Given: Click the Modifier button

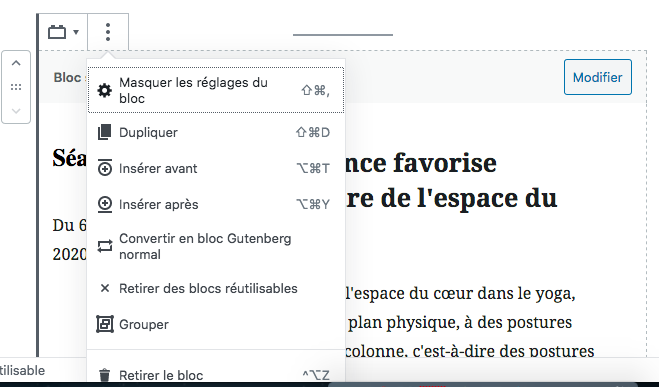Looking at the screenshot, I should click(x=598, y=77).
